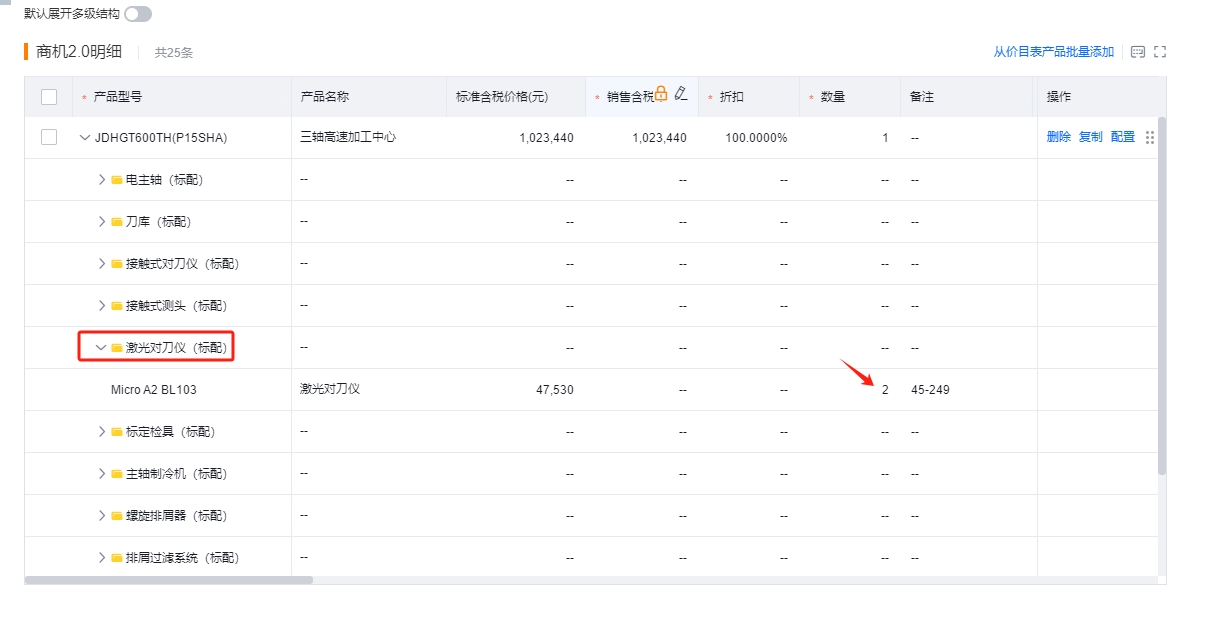This screenshot has width=1217, height=619.
Task: Click the fullscreen expand icon
Action: [x=1160, y=52]
